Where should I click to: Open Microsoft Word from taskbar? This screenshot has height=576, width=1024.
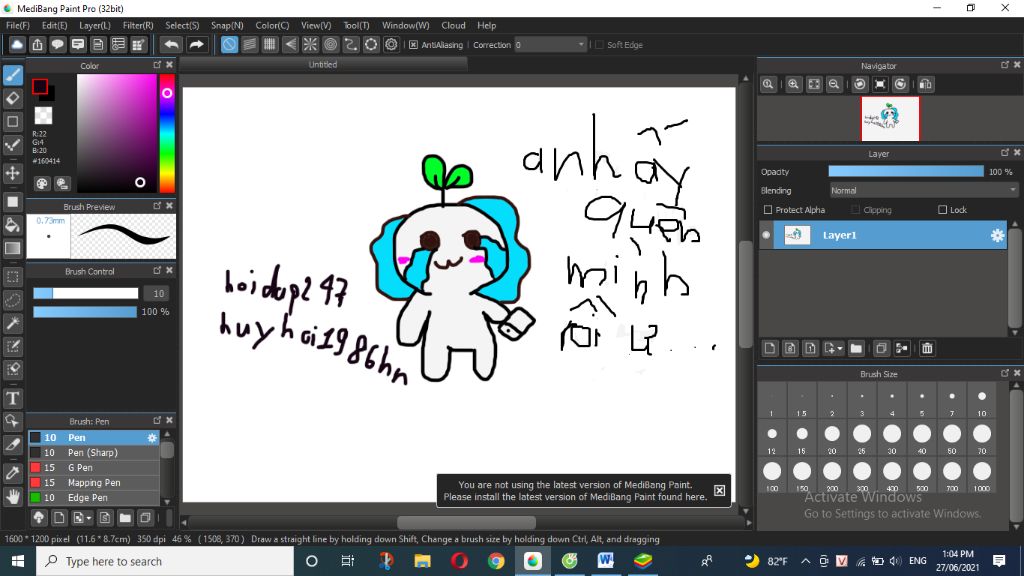pyautogui.click(x=605, y=561)
